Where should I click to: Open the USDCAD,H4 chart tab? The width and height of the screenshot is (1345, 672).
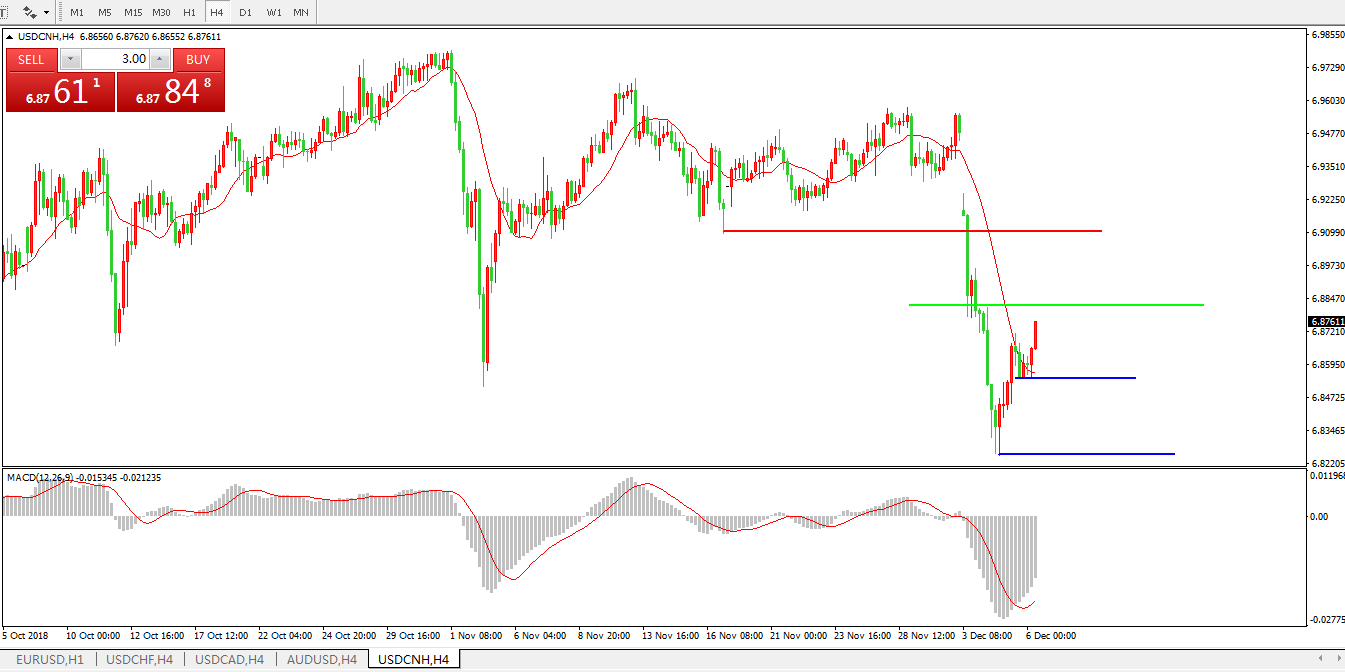click(229, 659)
